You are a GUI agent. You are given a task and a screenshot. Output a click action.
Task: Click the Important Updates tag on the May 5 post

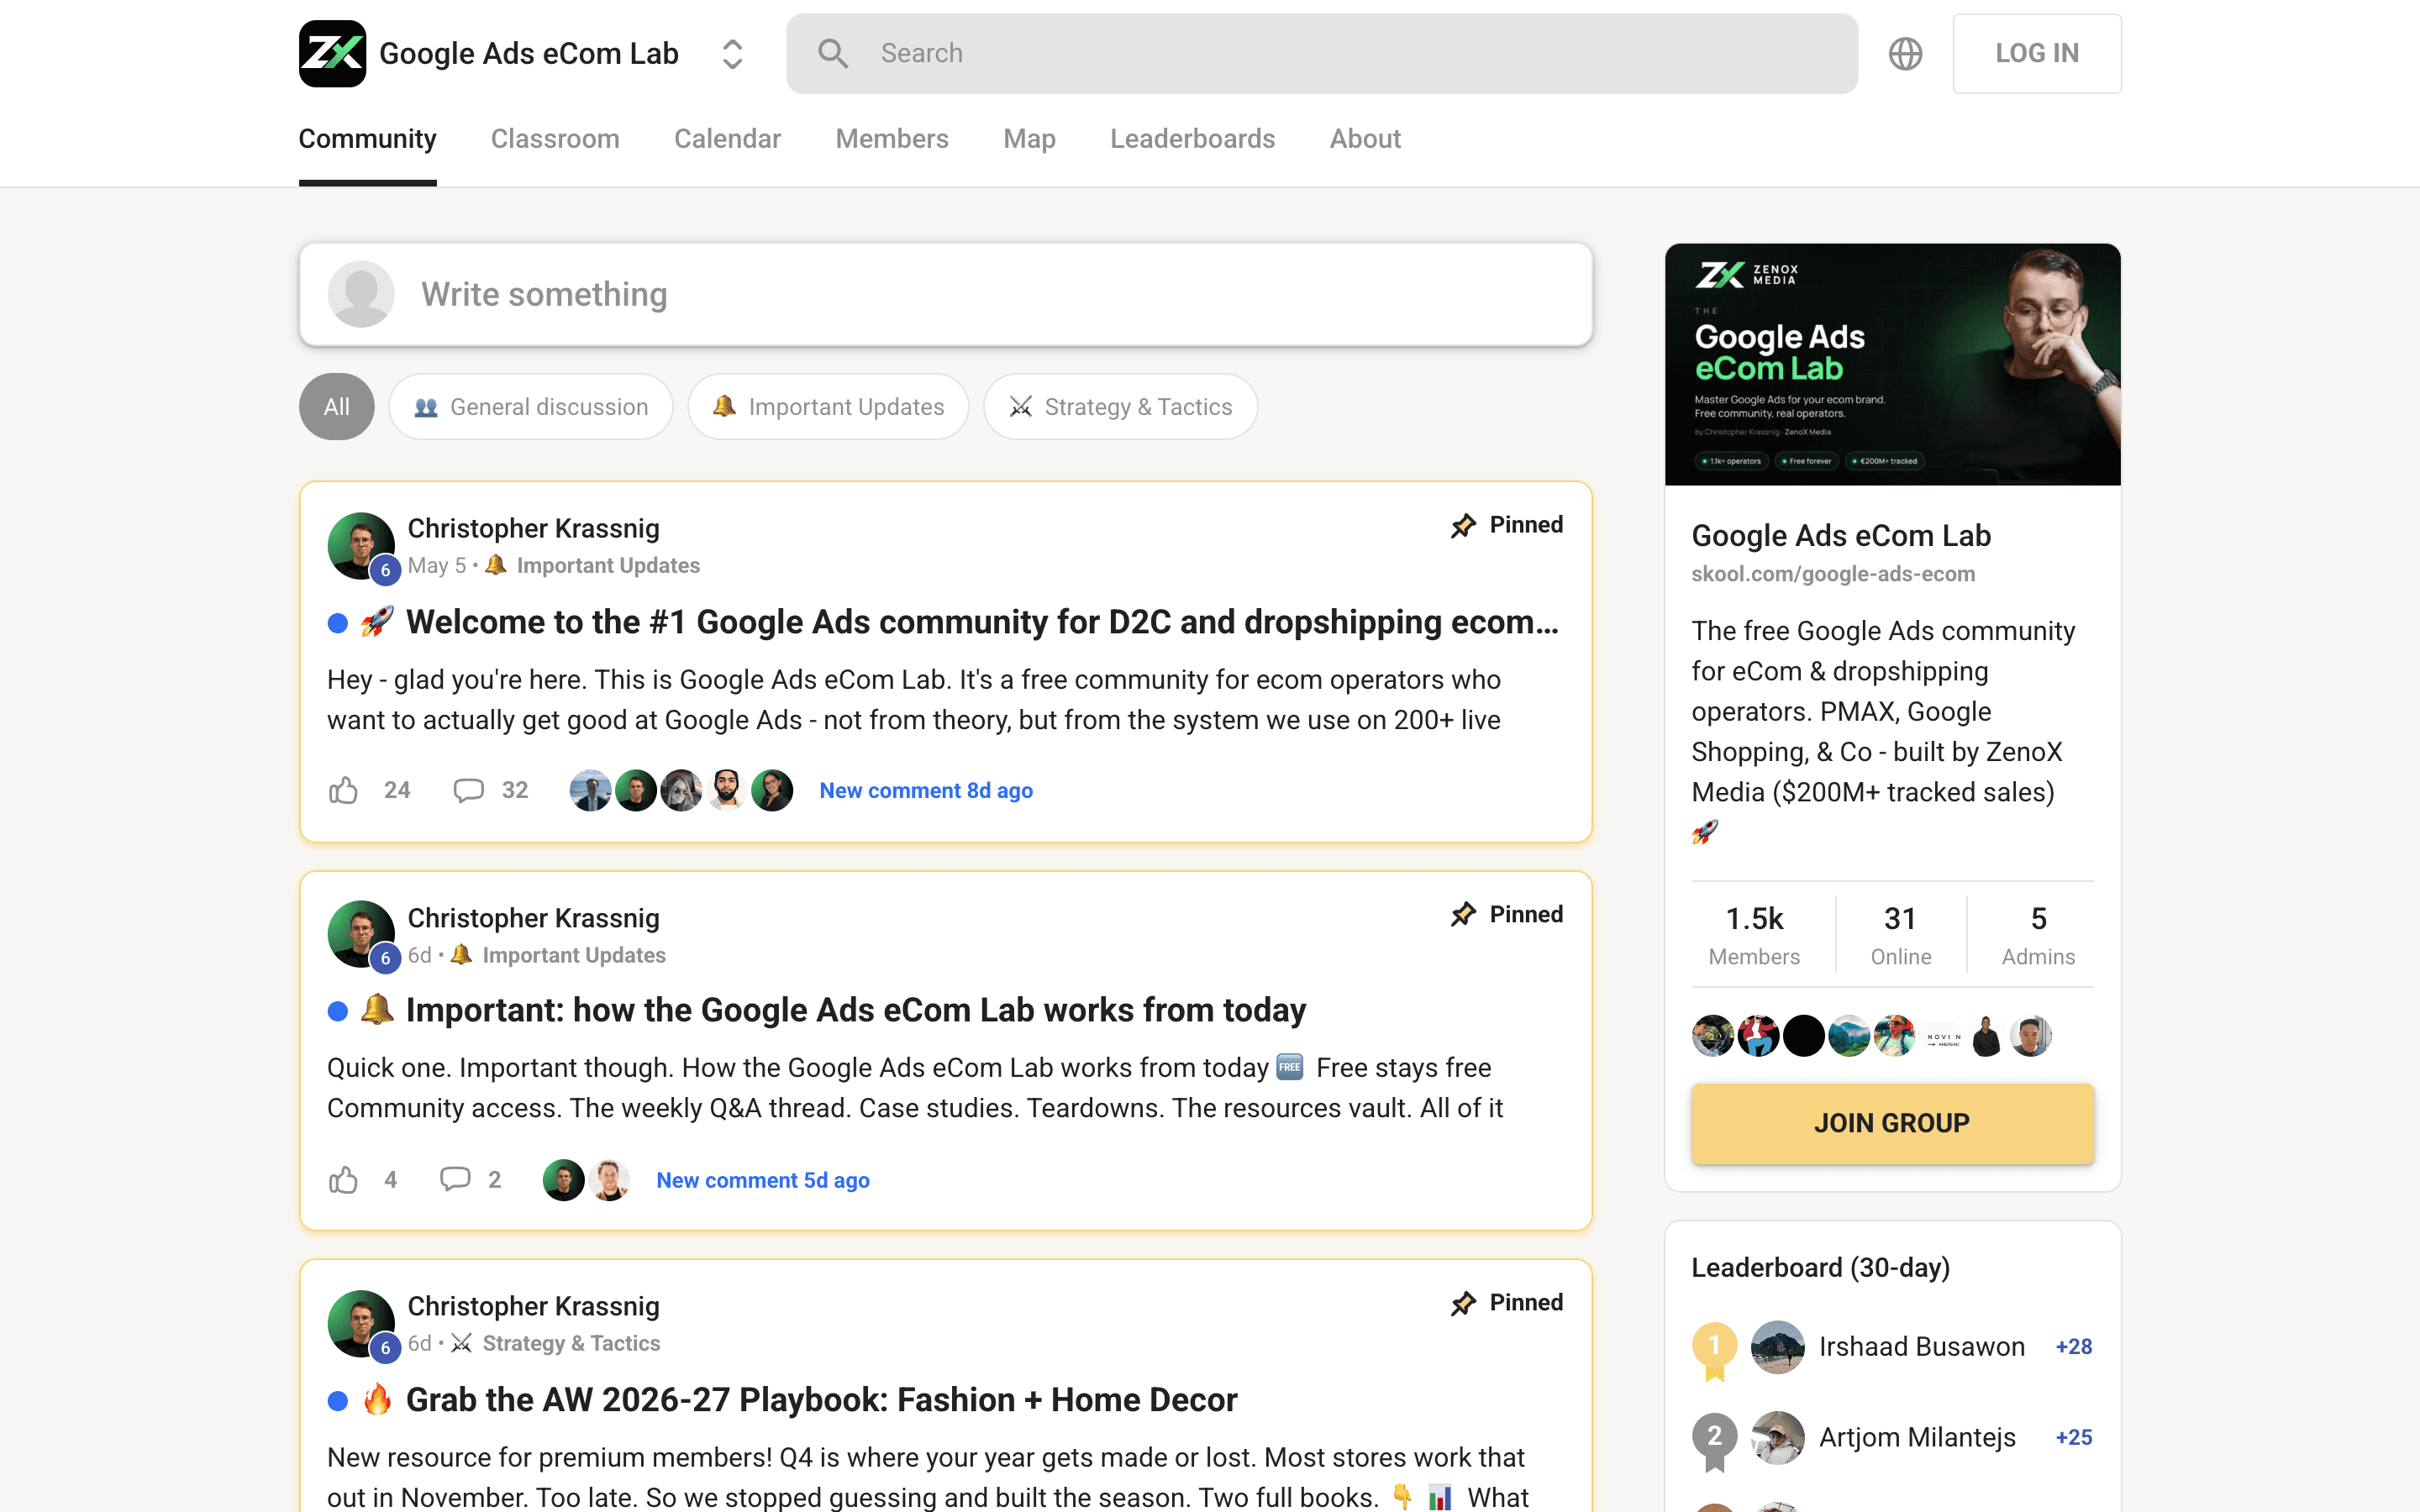coord(607,566)
